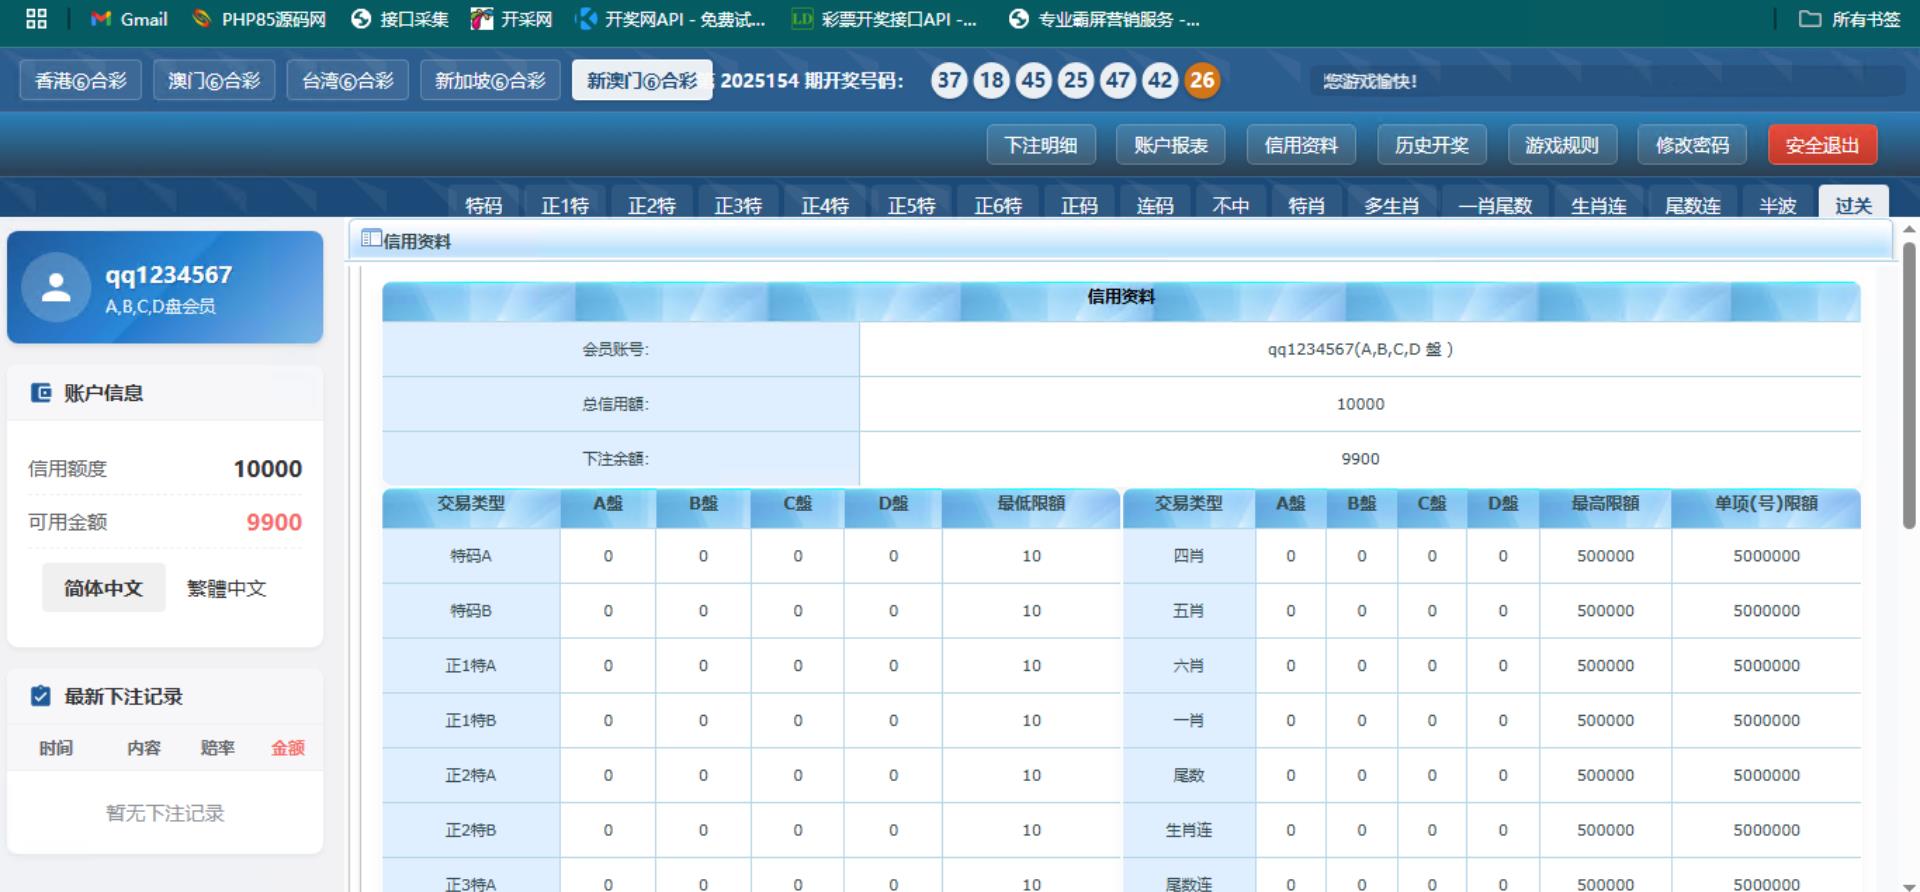Select the 新澳门⑥合彩 lottery
Image resolution: width=1920 pixels, height=892 pixels.
click(642, 80)
